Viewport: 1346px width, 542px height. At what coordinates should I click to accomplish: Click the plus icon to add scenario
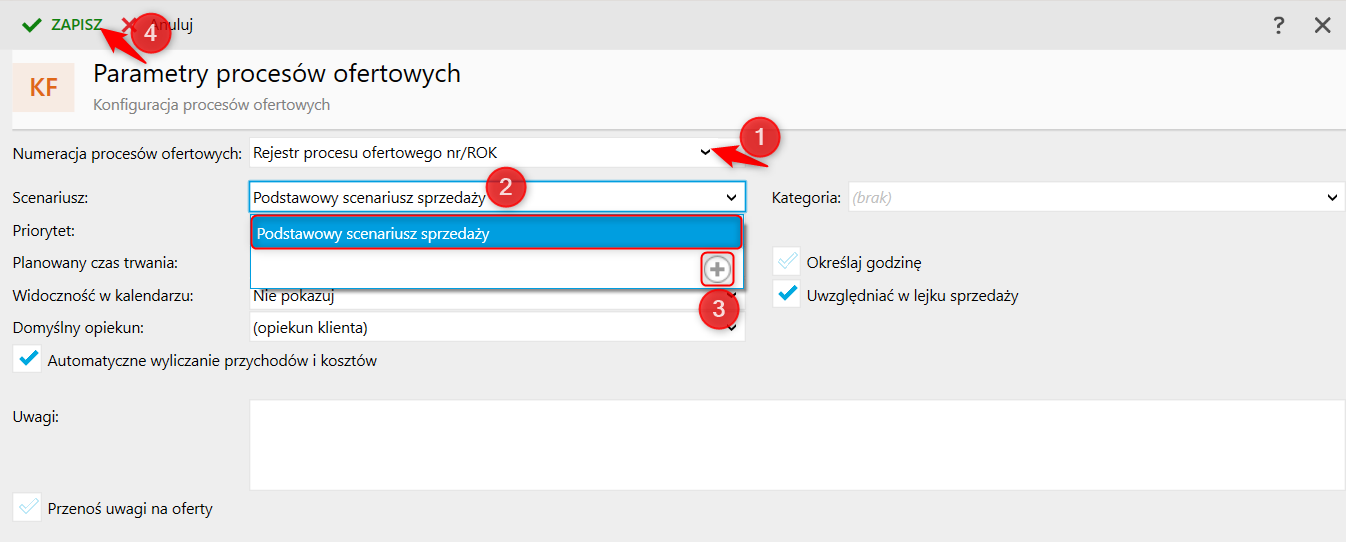click(x=717, y=268)
